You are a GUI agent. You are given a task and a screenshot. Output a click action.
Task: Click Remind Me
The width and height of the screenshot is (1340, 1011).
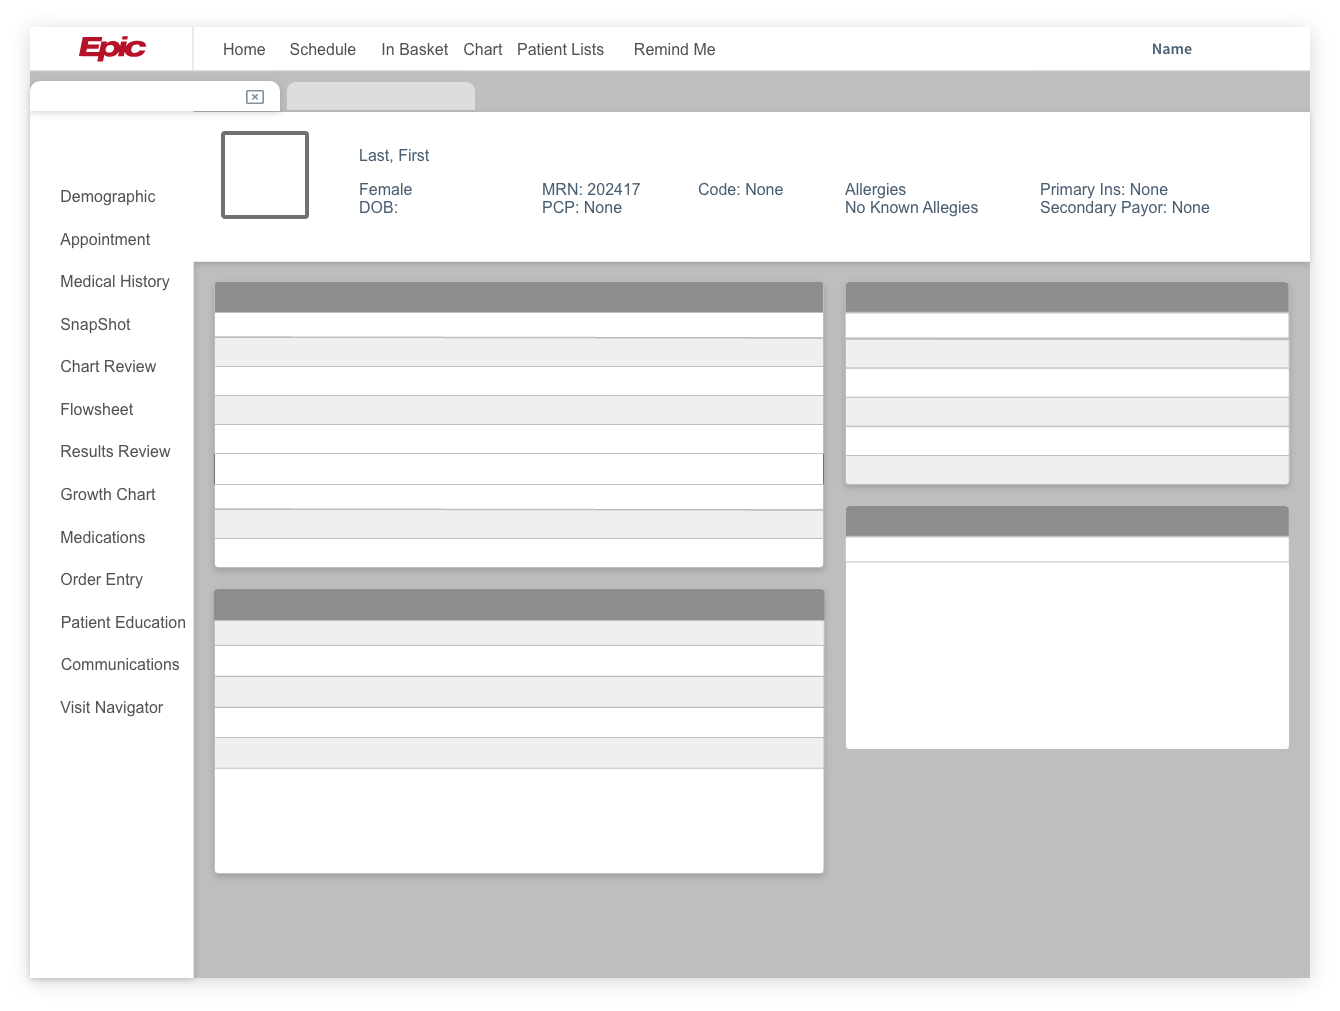point(673,49)
